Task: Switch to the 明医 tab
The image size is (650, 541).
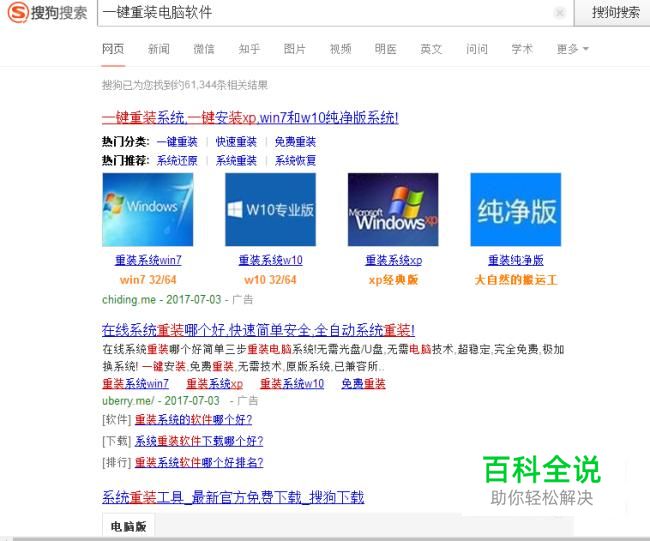Action: [x=386, y=49]
